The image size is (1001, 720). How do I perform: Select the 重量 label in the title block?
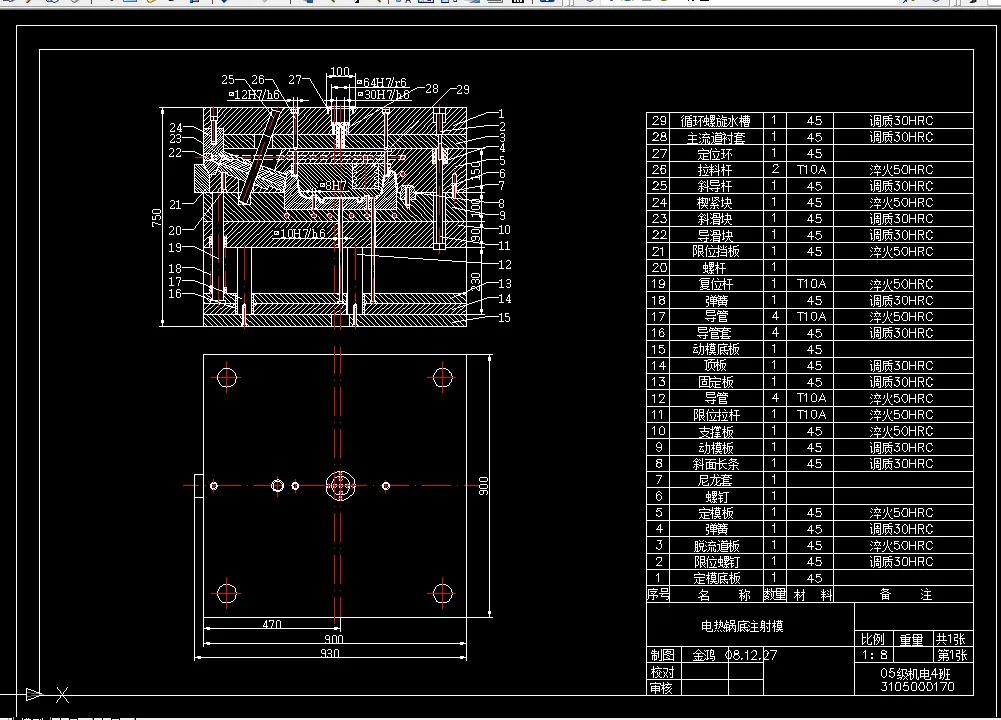coord(911,639)
